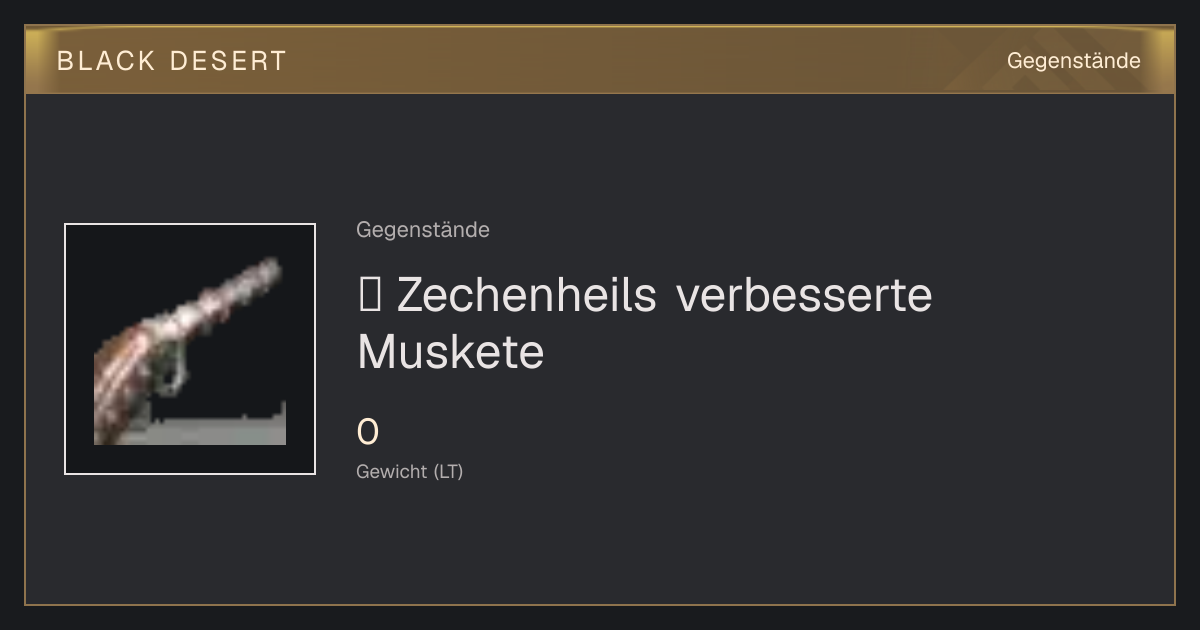1200x630 pixels.
Task: Click the word BLACK in the header
Action: click(x=107, y=61)
